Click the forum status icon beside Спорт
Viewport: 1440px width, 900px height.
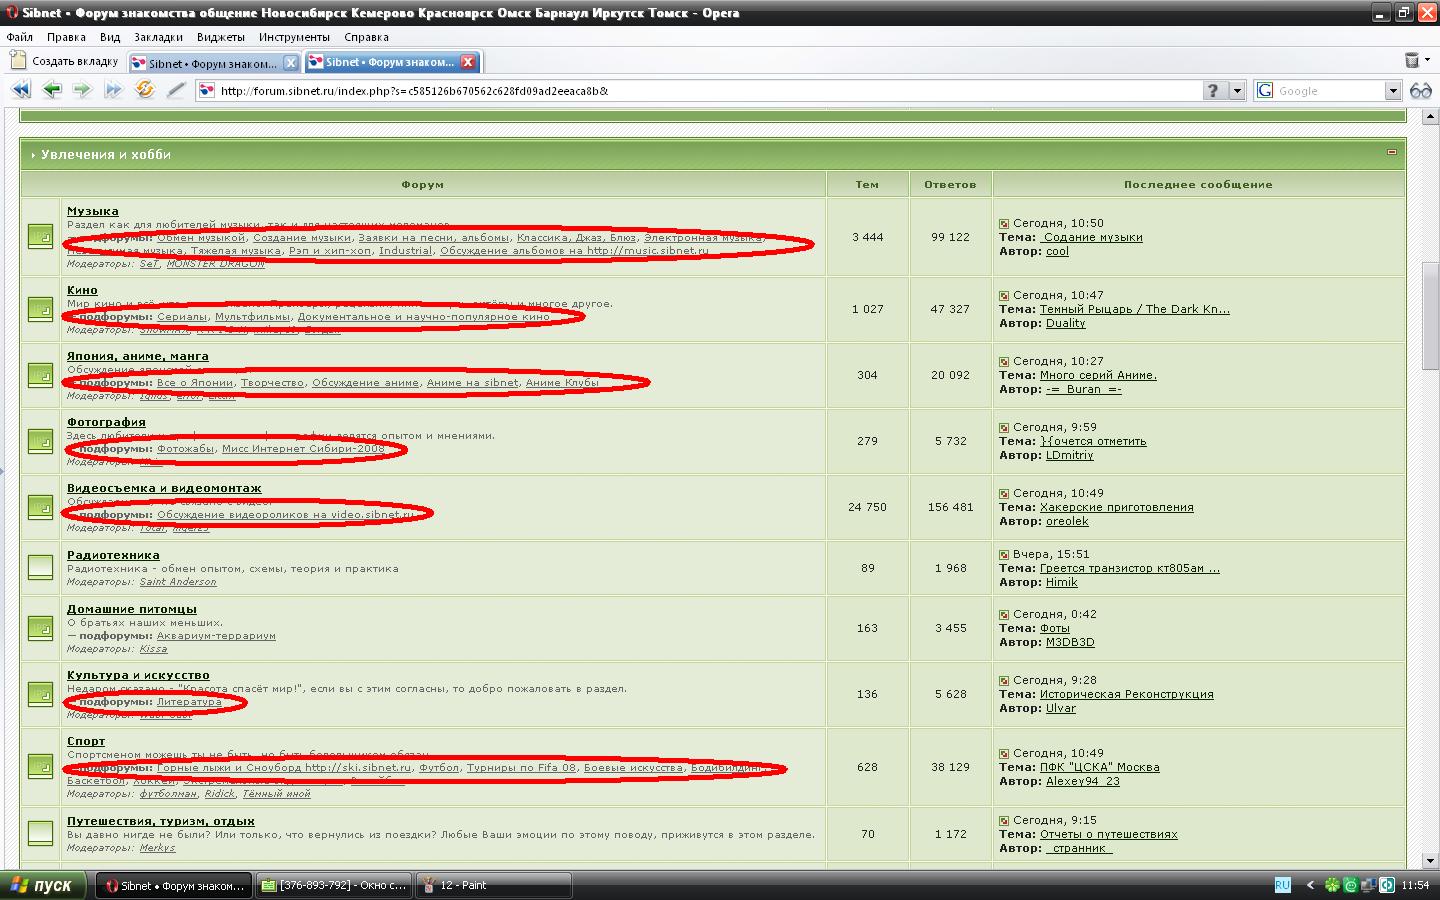(x=40, y=767)
